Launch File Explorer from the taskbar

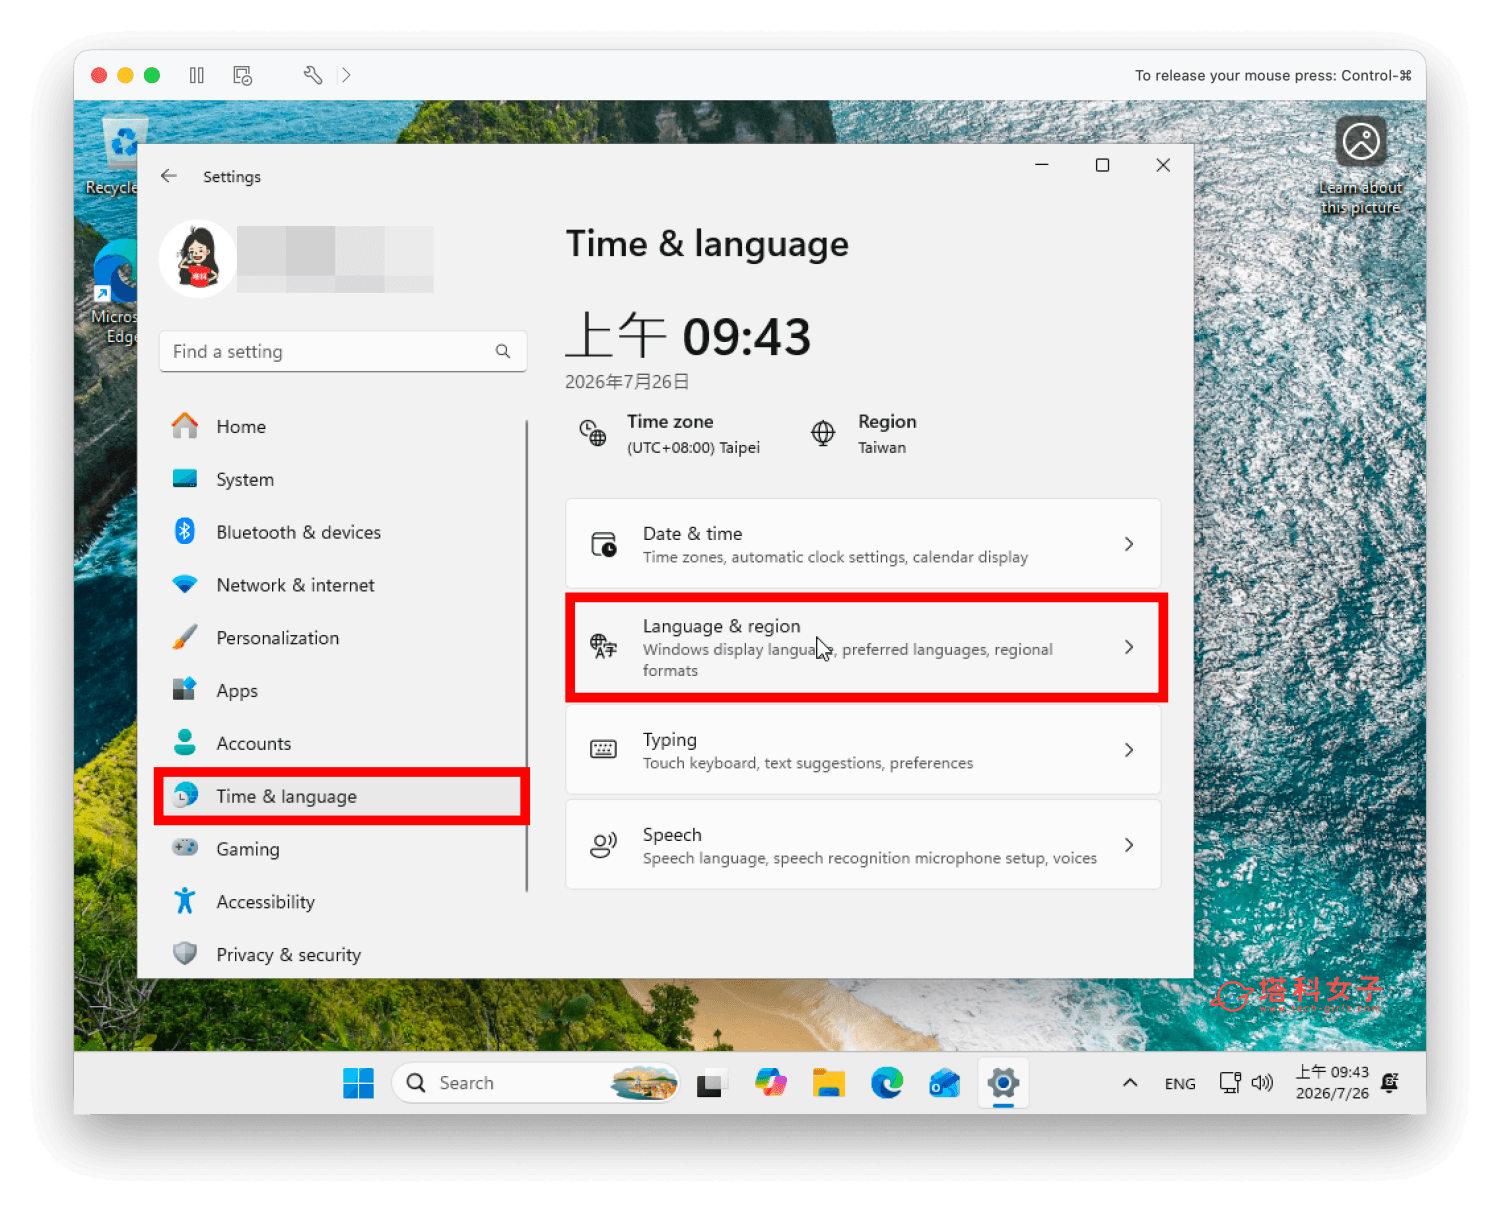[829, 1082]
